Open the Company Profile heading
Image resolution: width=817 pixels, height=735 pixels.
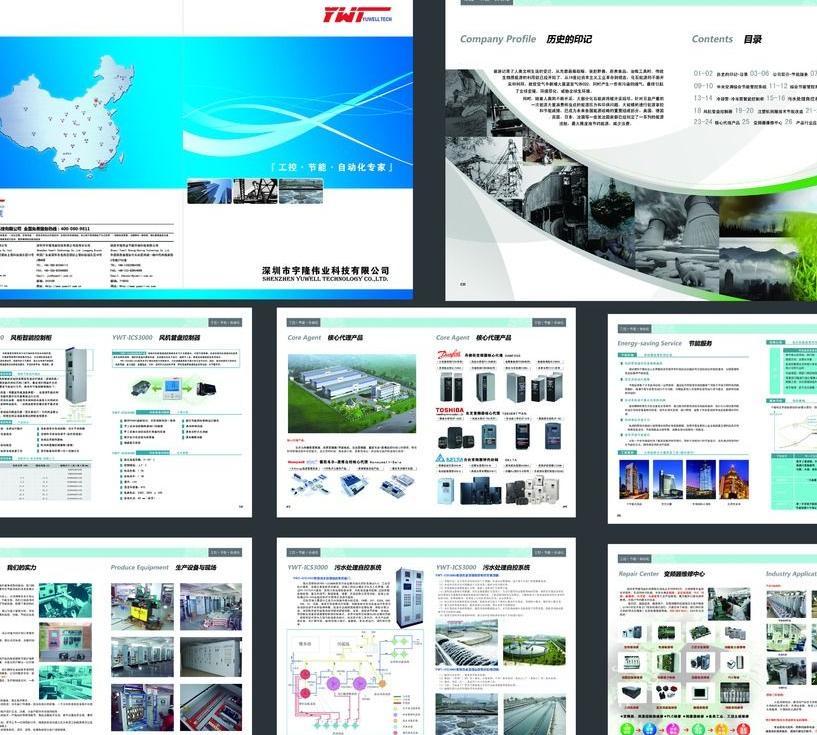[x=497, y=39]
